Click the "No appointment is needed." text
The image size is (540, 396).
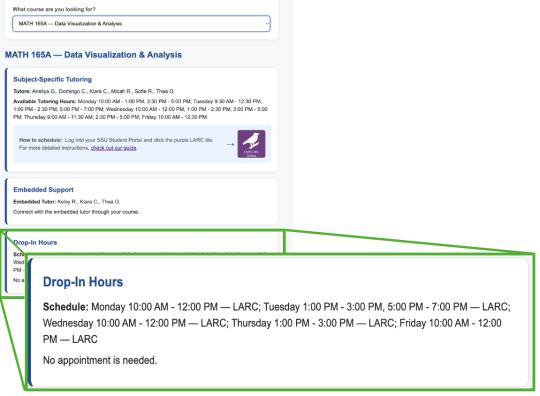[x=100, y=360]
